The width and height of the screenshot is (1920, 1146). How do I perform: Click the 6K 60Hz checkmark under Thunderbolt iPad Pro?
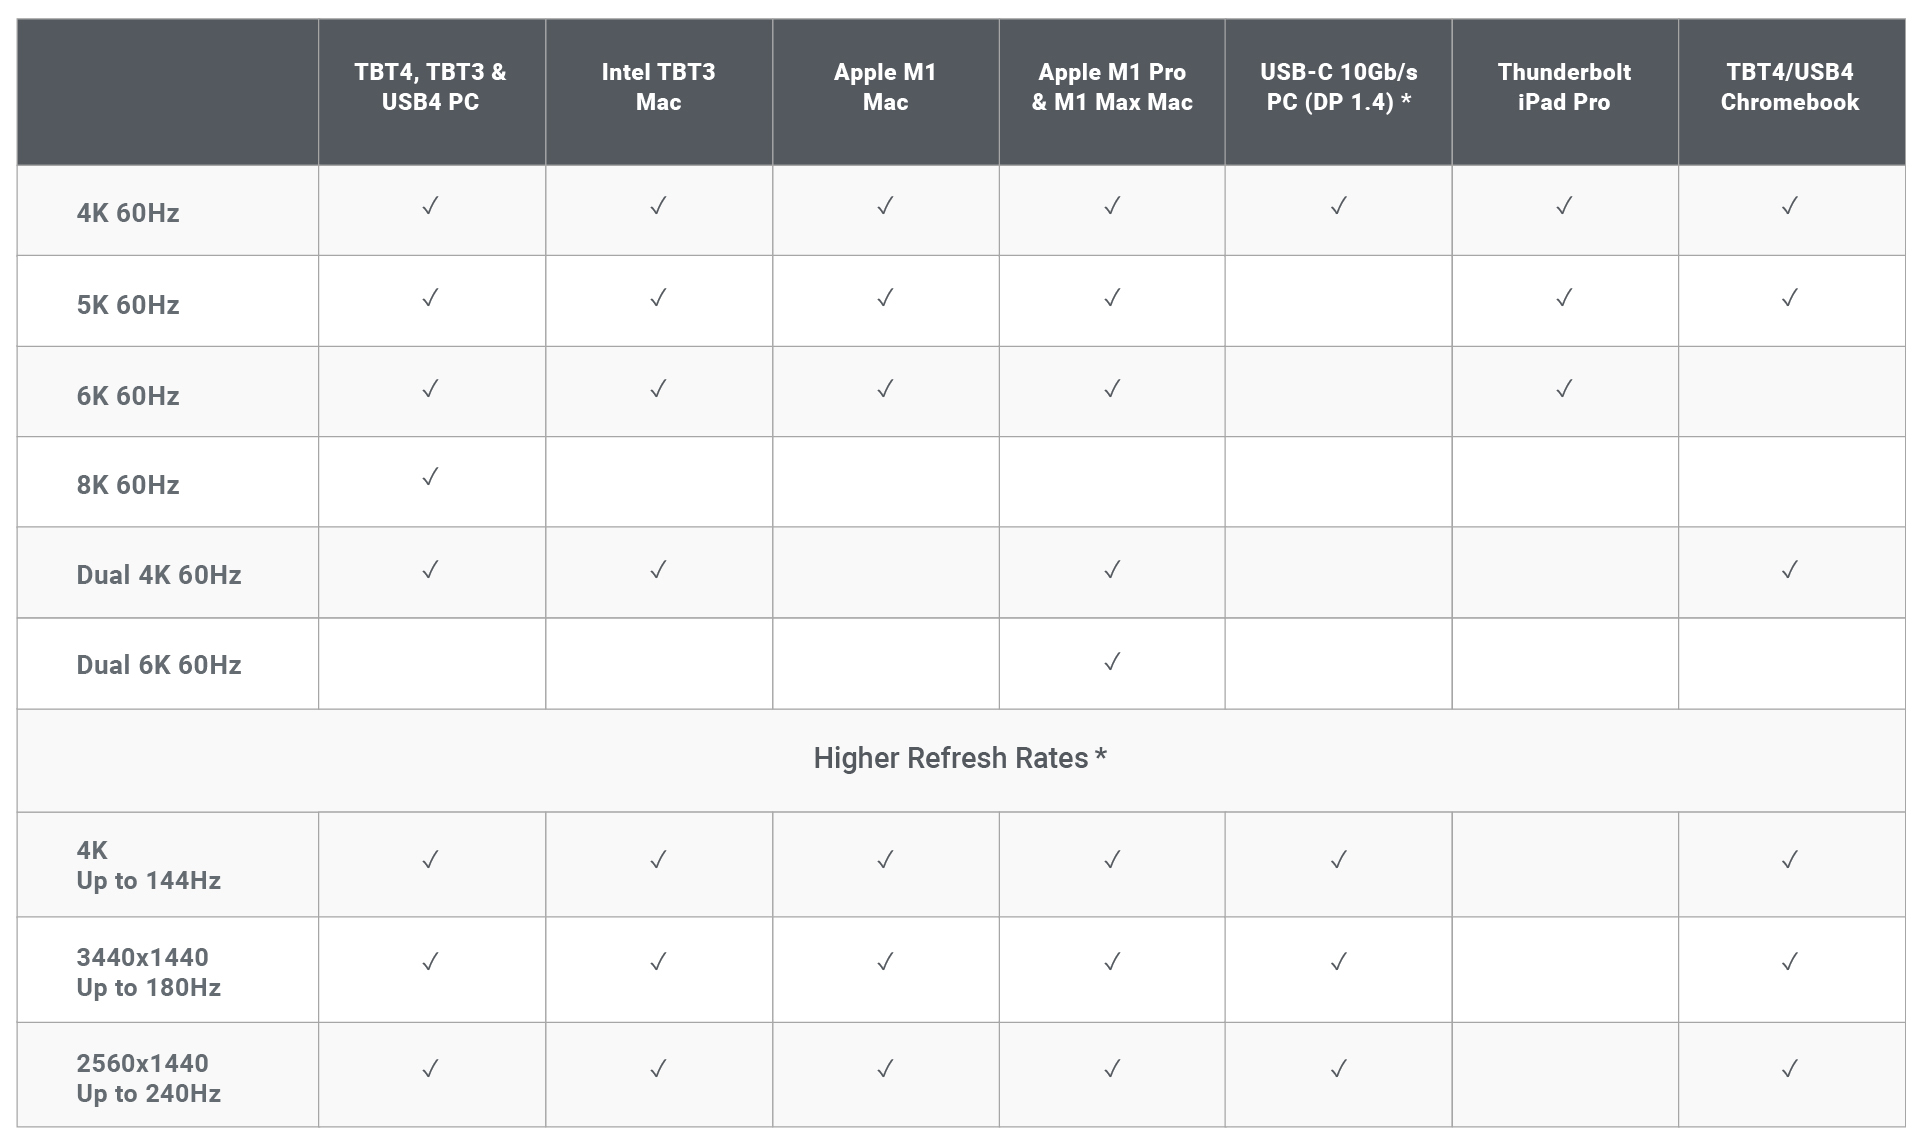pos(1564,388)
